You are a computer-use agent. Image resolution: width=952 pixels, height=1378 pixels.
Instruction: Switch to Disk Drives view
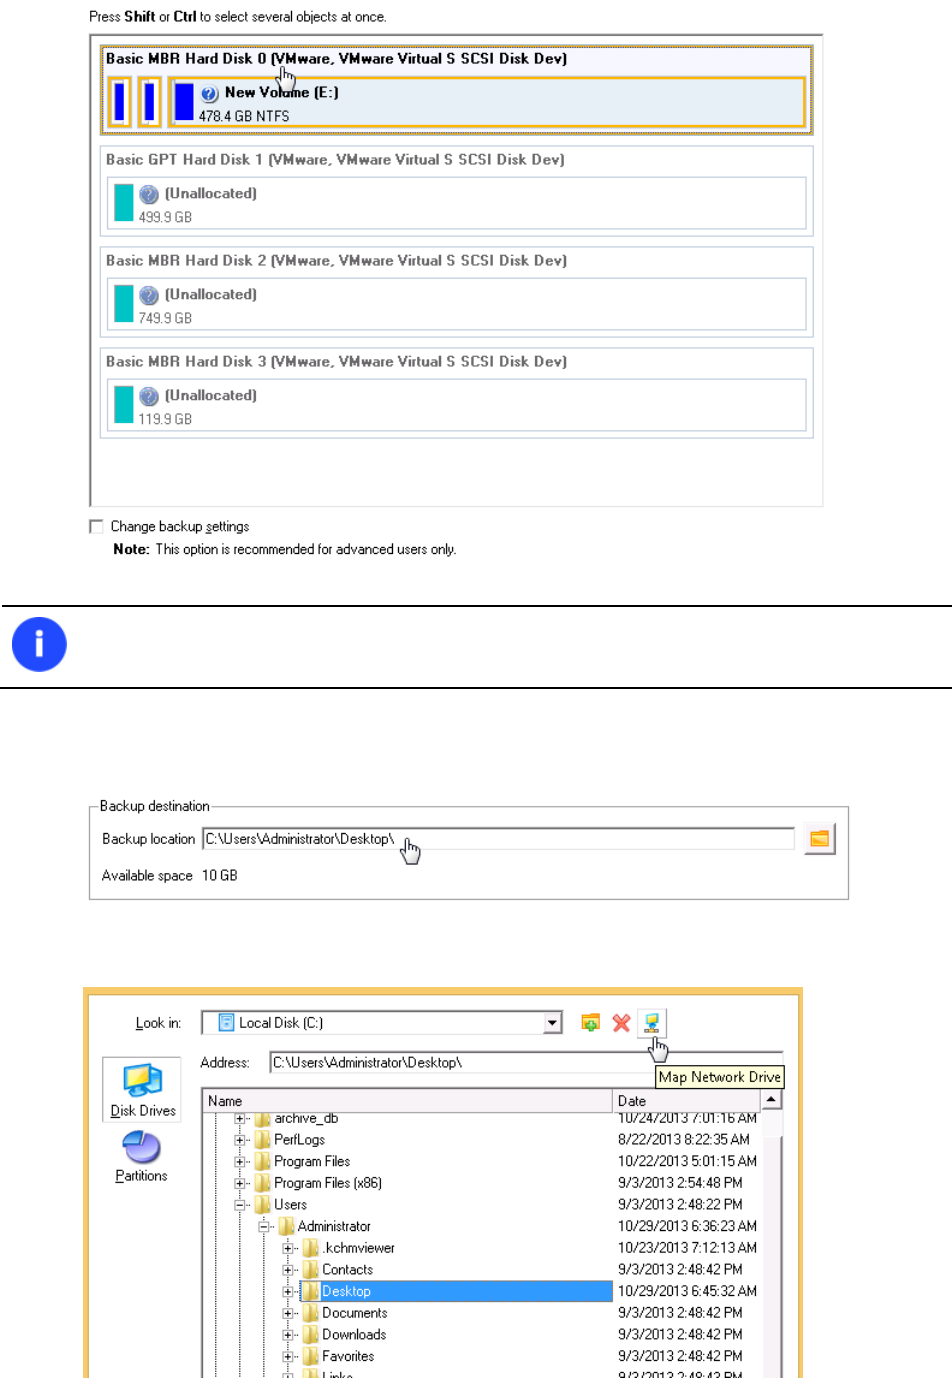point(142,1090)
